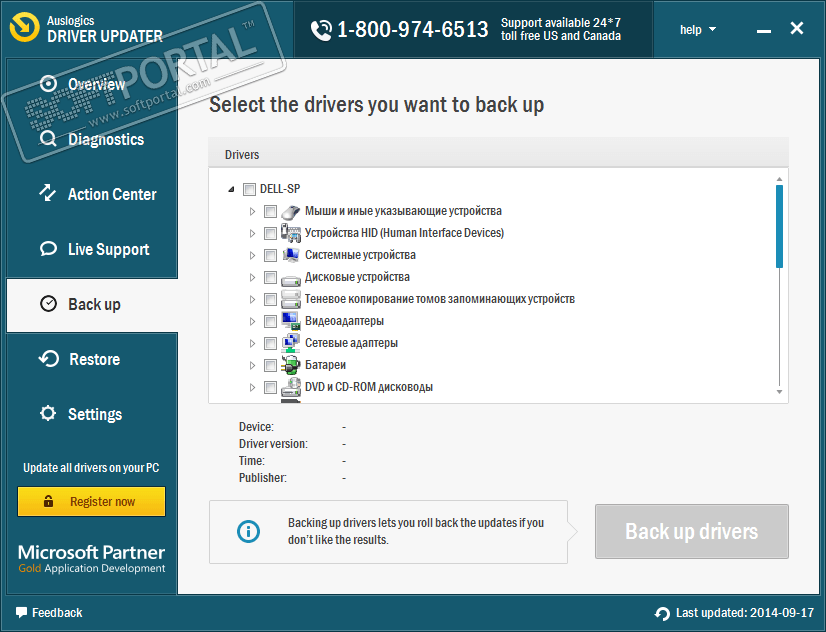Select the DELL-SP tree label
This screenshot has width=826, height=632.
click(280, 189)
